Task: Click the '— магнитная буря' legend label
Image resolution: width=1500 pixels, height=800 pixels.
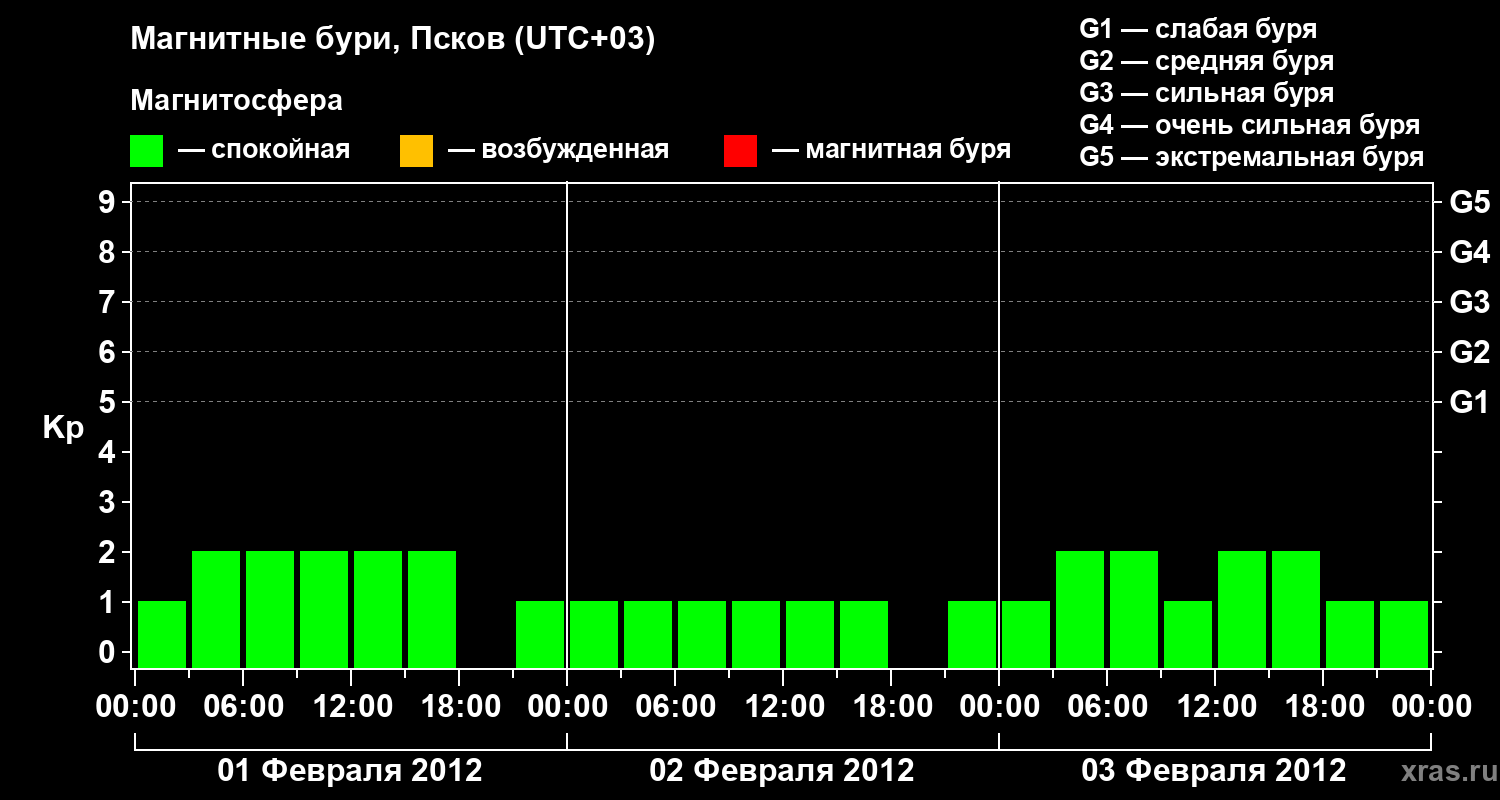Action: click(892, 150)
